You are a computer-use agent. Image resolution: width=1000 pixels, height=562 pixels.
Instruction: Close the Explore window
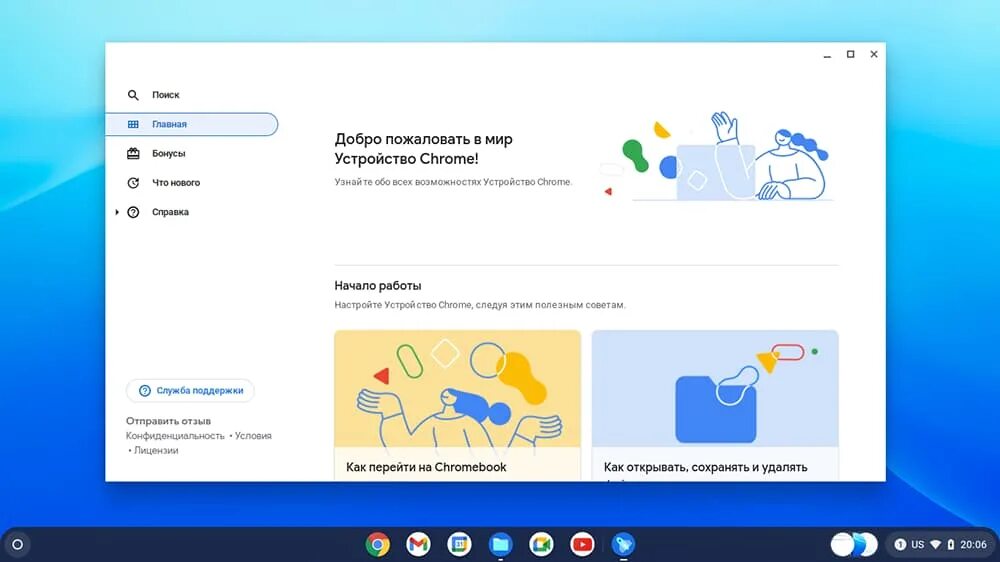874,55
